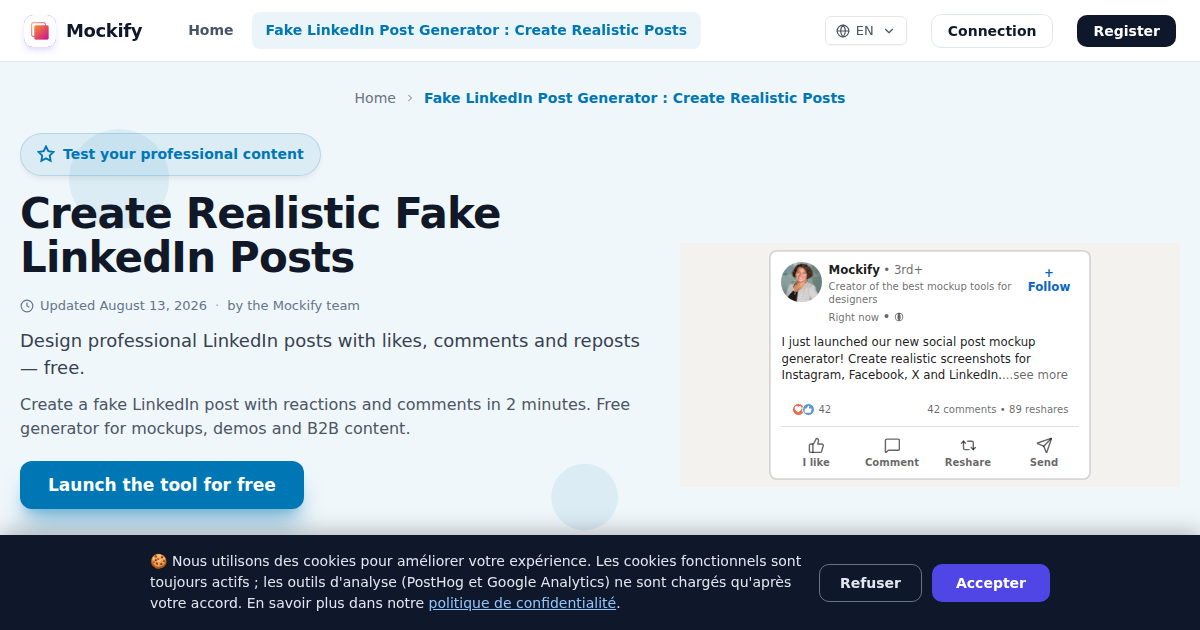Click Right now timestamp in post
The image size is (1200, 630).
pos(854,317)
